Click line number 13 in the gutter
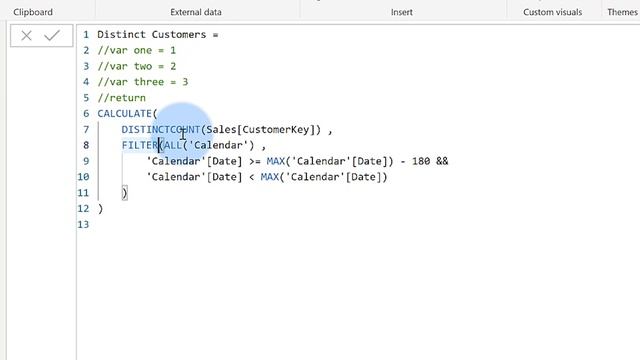This screenshot has width=640, height=360. coord(83,224)
